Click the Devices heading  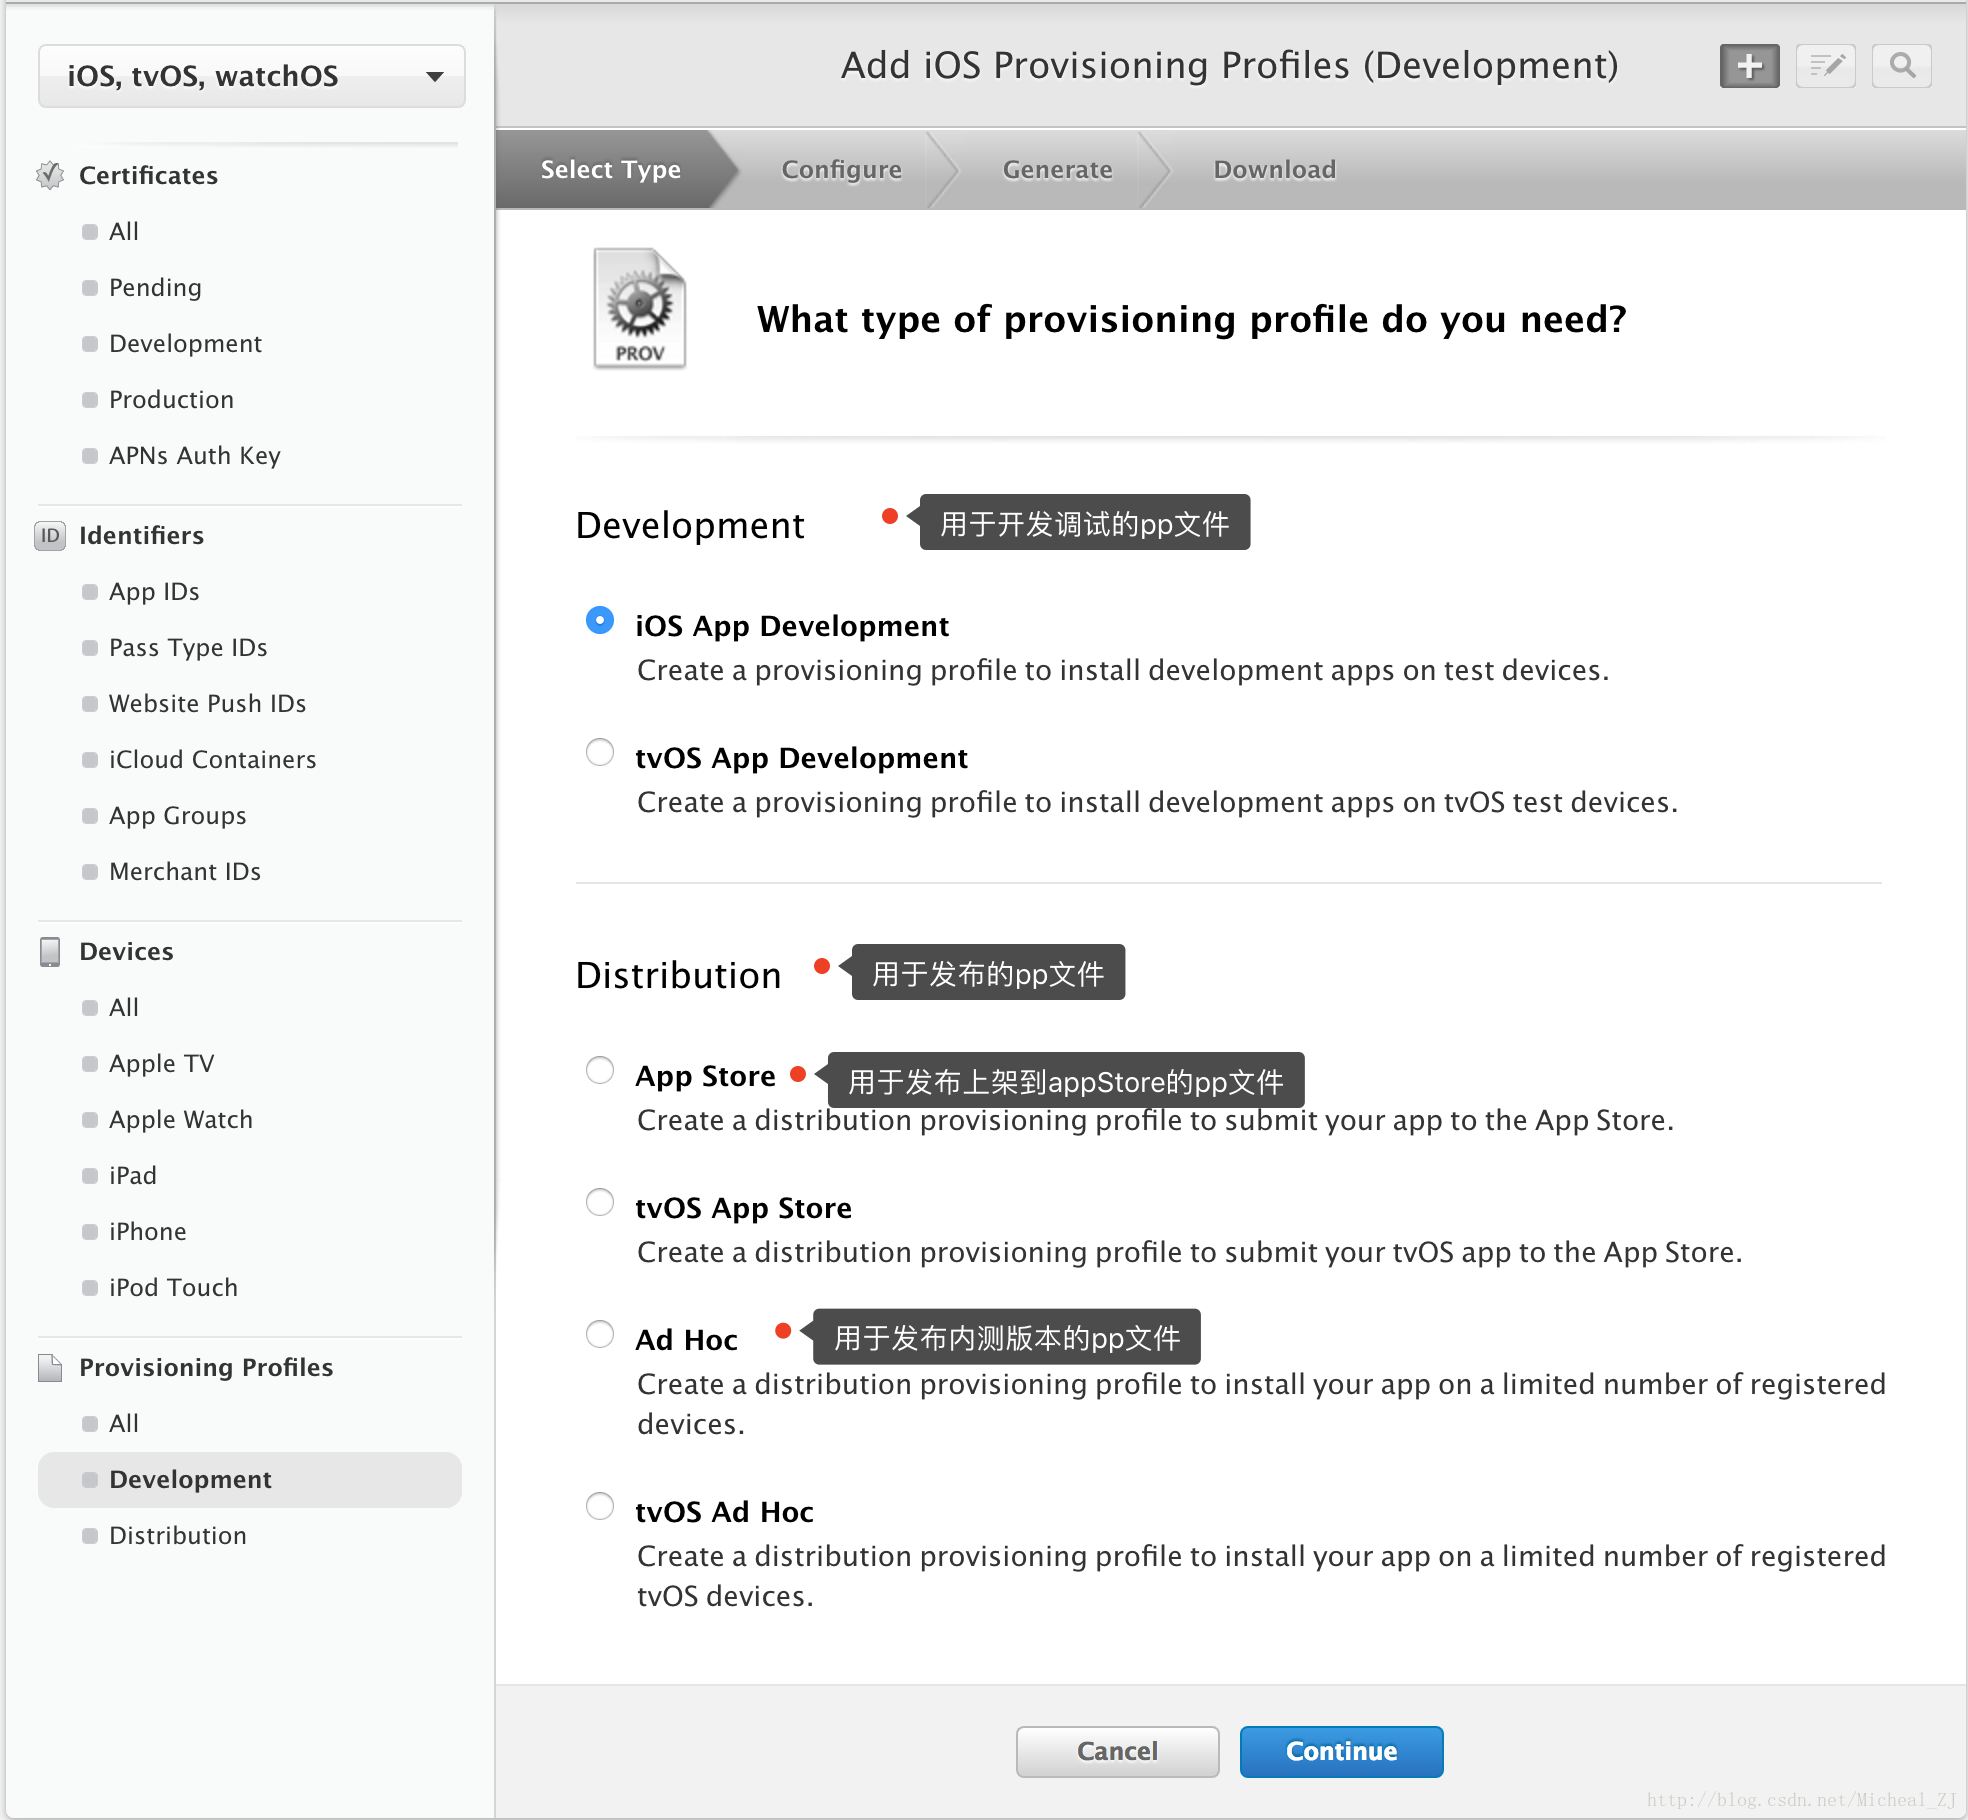click(x=126, y=951)
